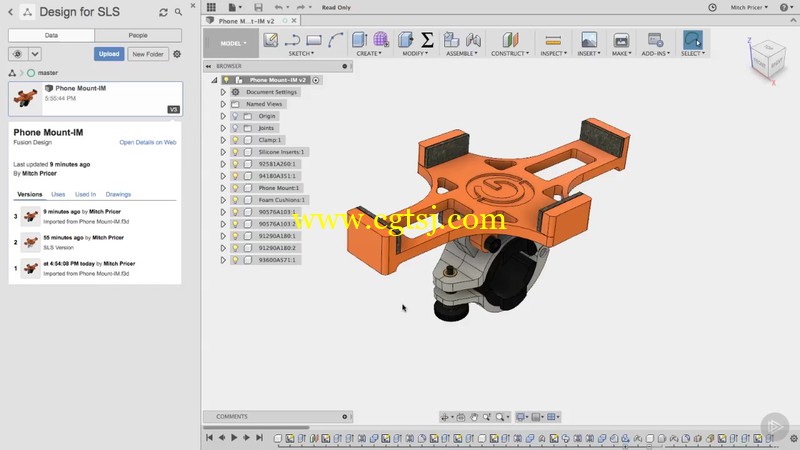Activate the Extrude tool in Create
Screen dimensions: 800x450
(359, 40)
